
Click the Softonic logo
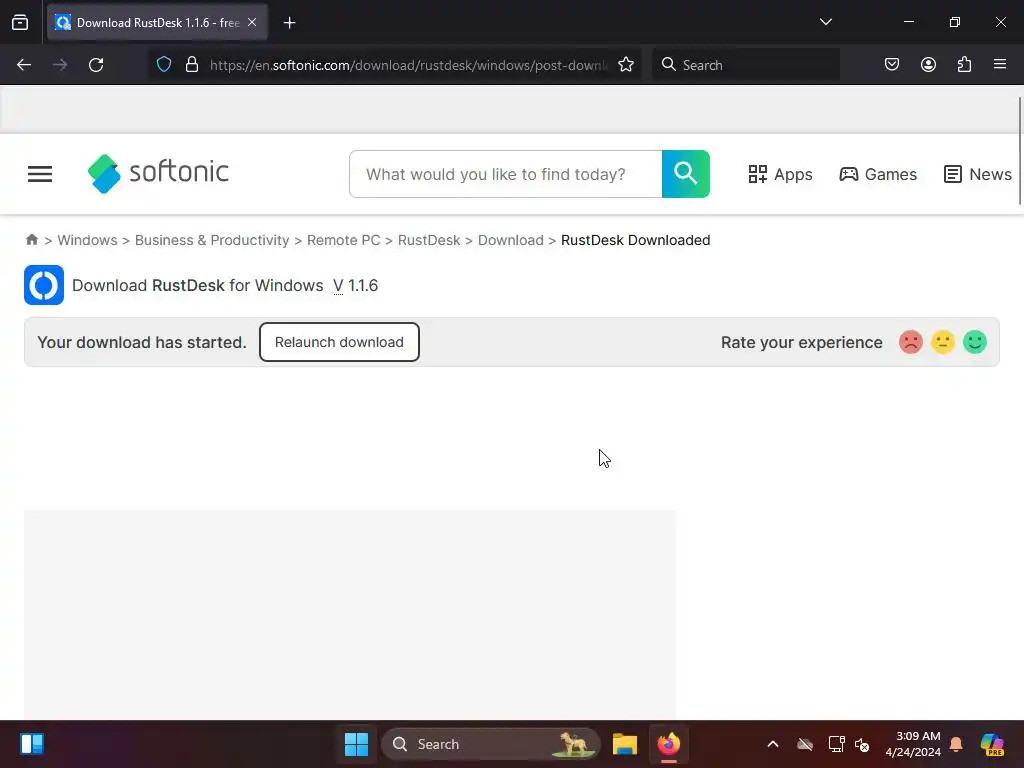click(x=158, y=173)
